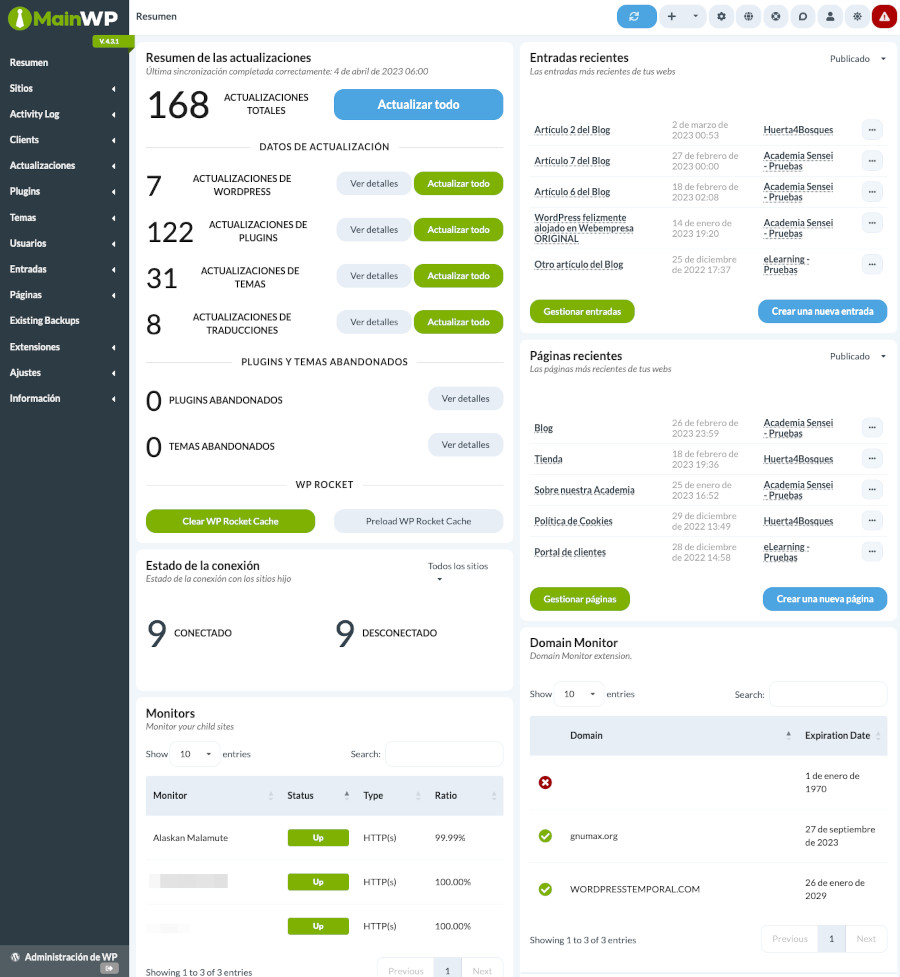
Task: Click Clear WP Rocket Cache button
Action: 231,522
